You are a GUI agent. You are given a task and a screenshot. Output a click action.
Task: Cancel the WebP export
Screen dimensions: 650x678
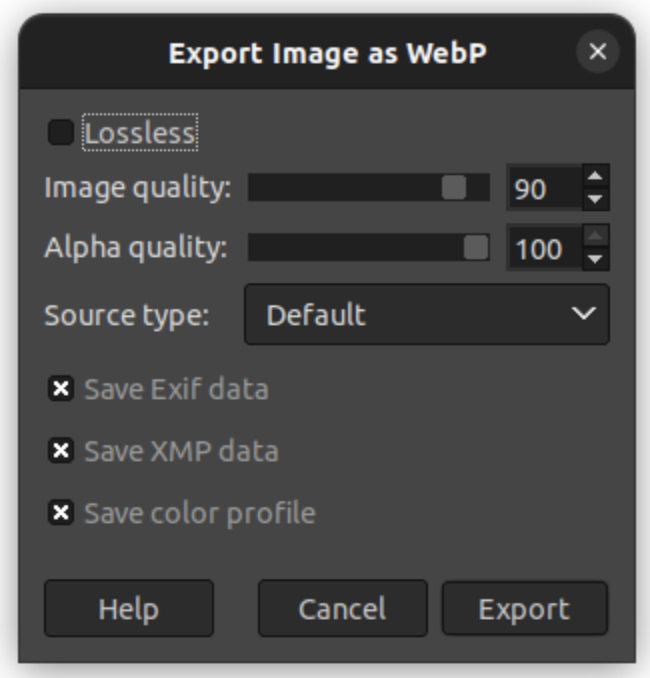point(342,609)
